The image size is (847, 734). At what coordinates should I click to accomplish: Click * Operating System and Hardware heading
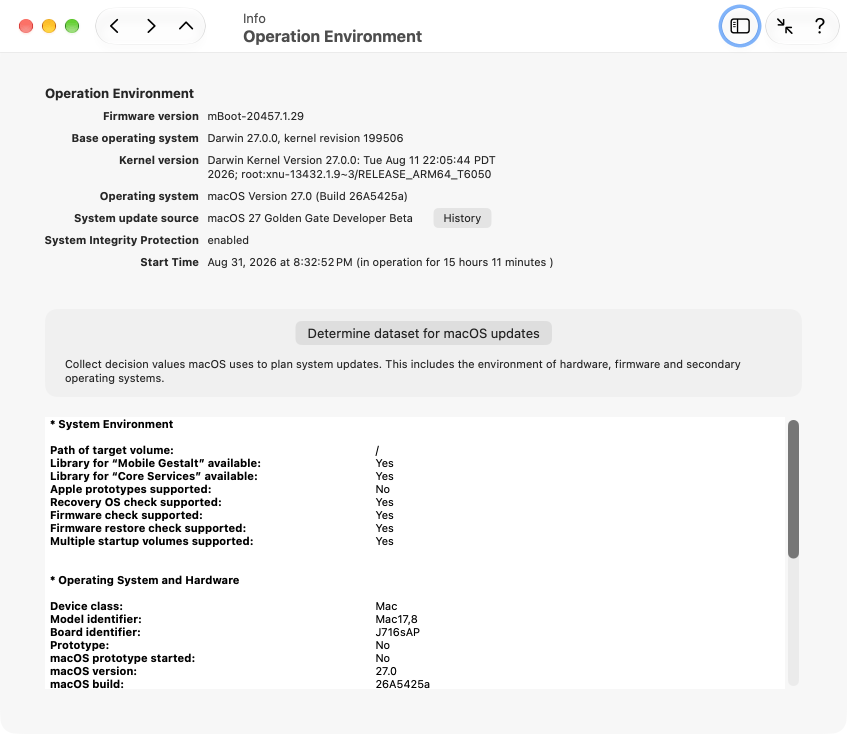[145, 580]
